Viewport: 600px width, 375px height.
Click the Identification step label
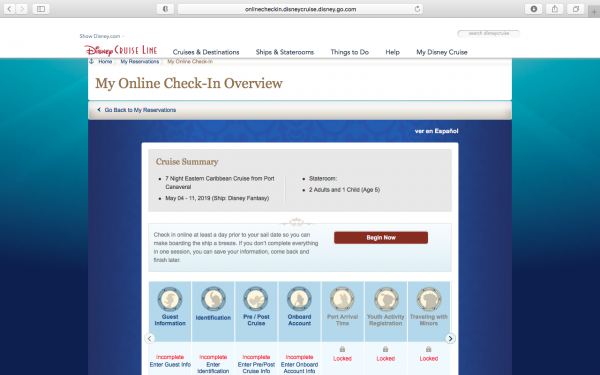click(213, 318)
